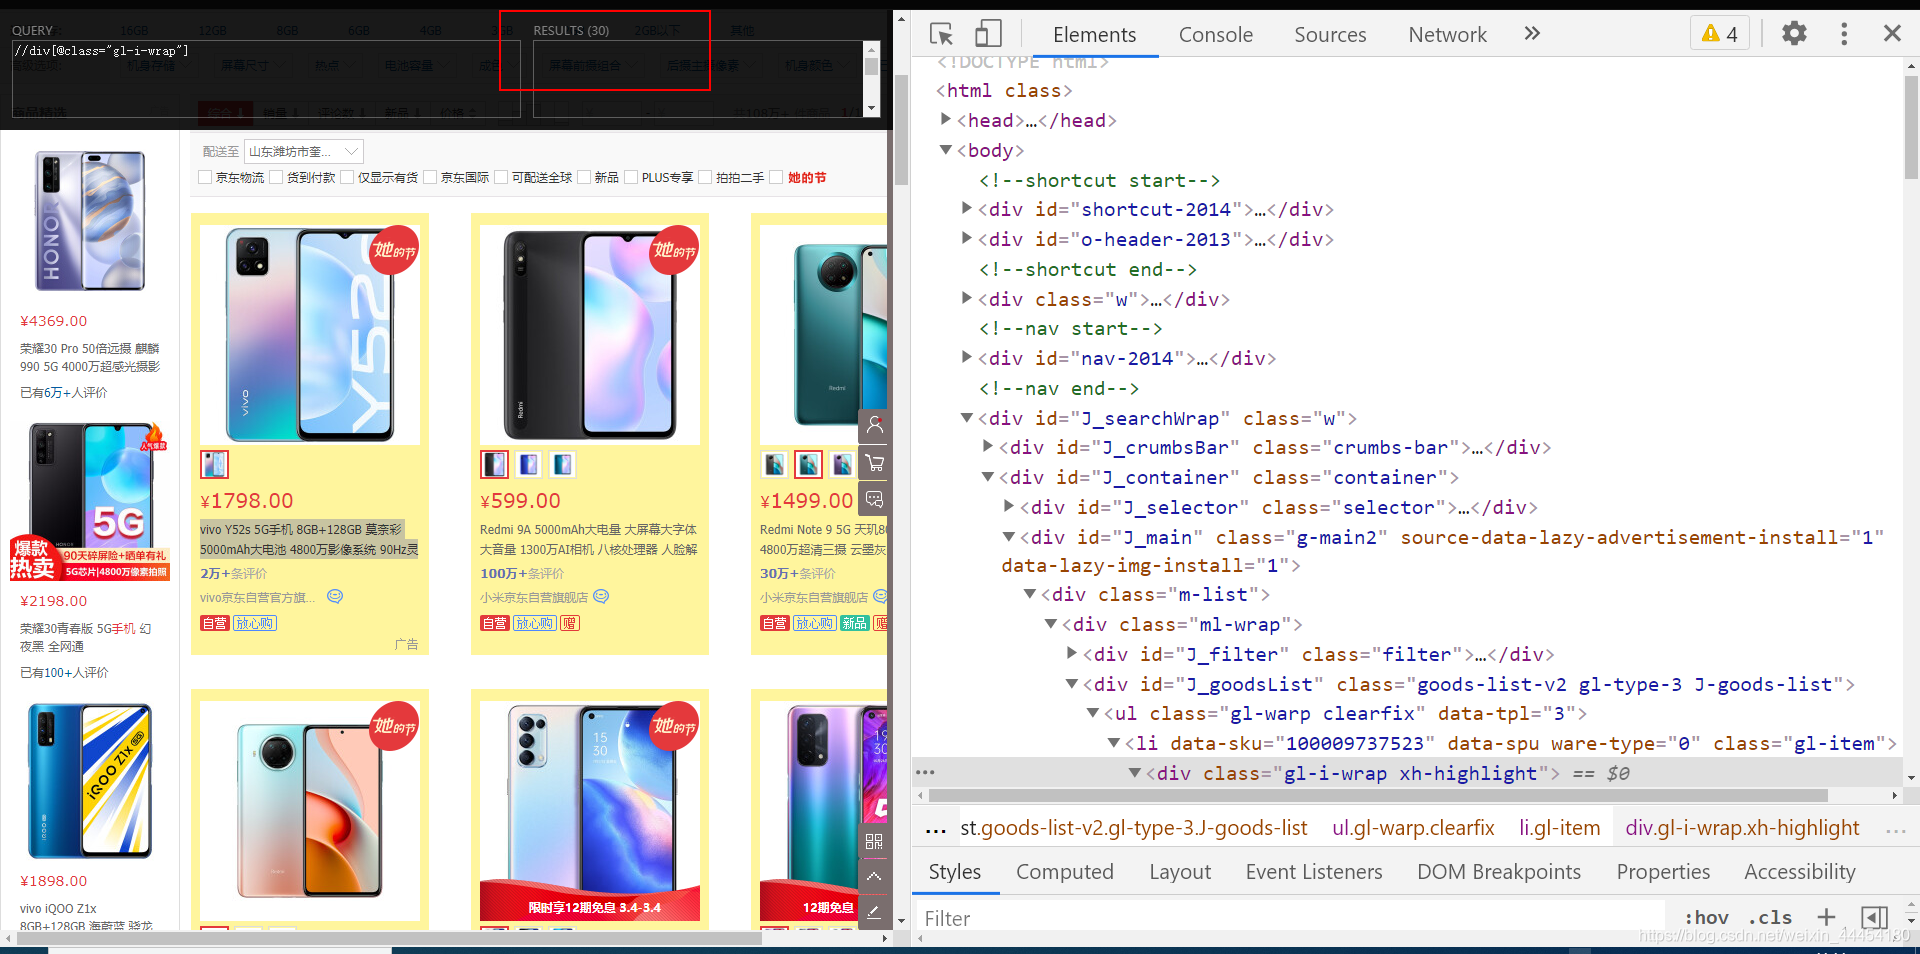Open the warnings counter showing 4
This screenshot has width=1920, height=954.
point(1720,34)
